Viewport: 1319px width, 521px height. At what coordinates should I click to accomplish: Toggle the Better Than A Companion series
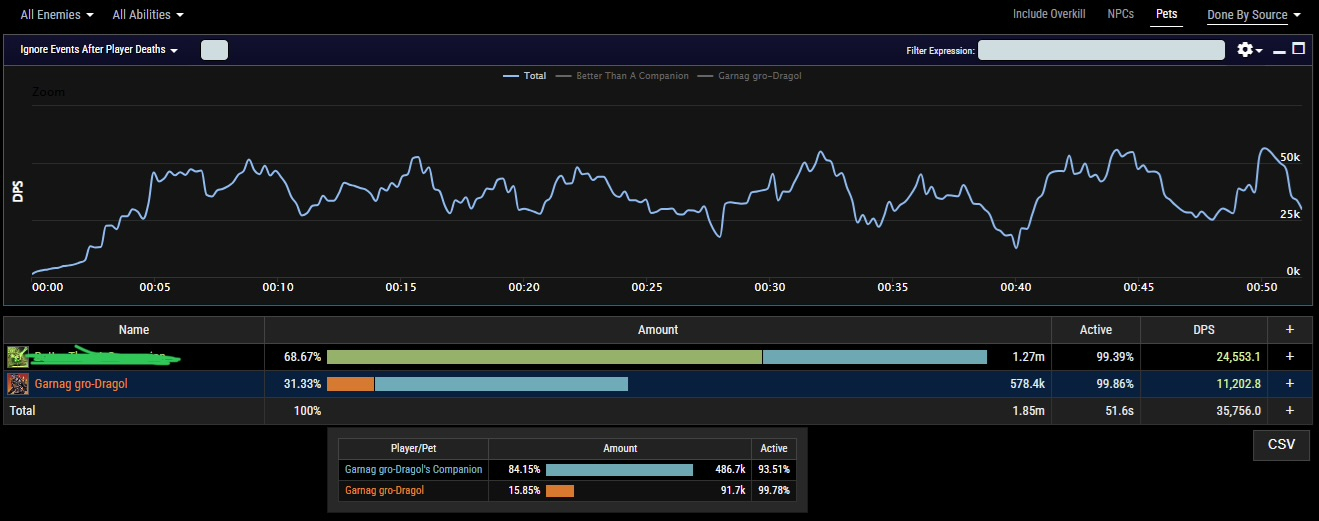point(622,76)
